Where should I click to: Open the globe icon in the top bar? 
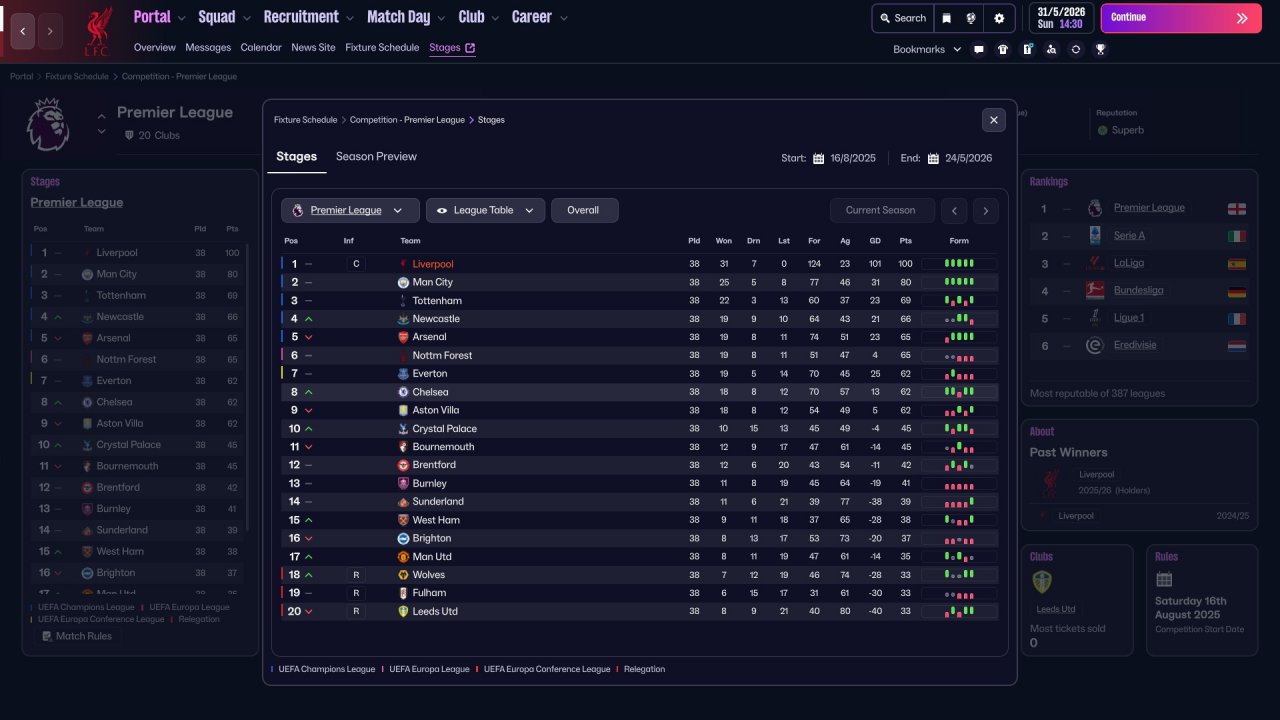pyautogui.click(x=971, y=18)
